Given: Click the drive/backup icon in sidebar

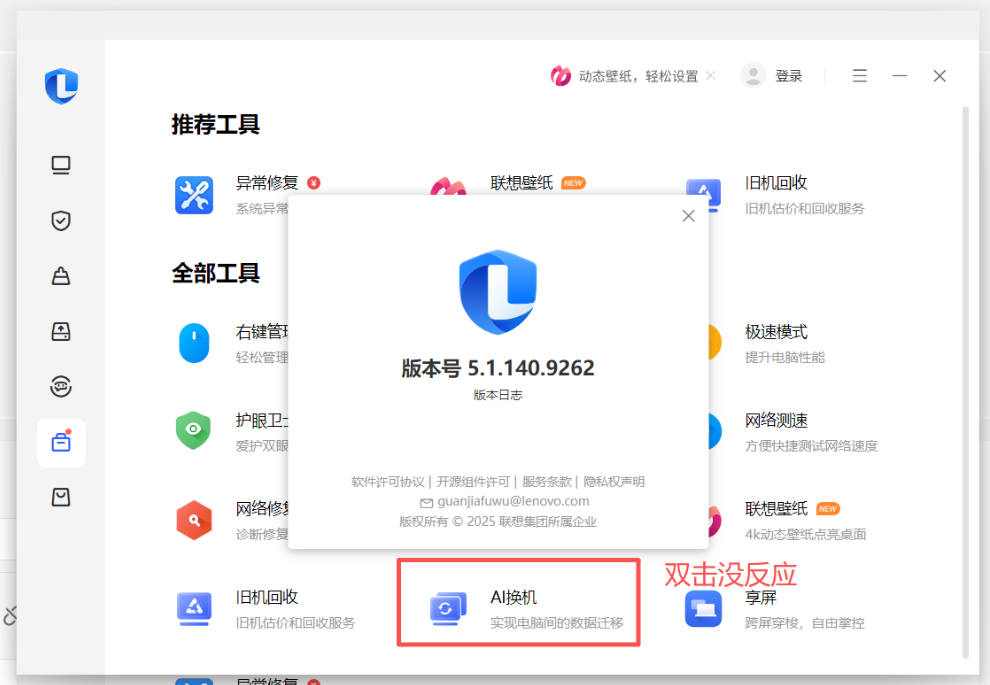Looking at the screenshot, I should [x=62, y=331].
